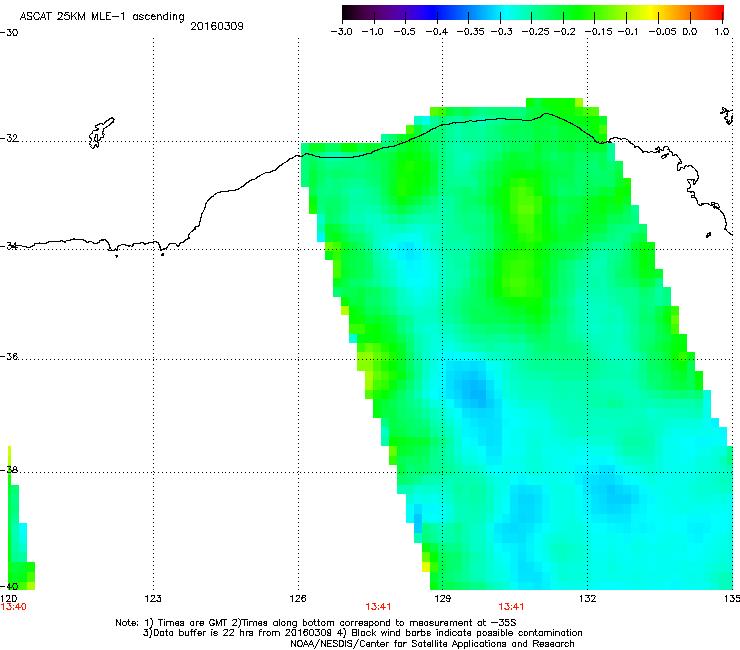Select the -34 latitude axis label
The image size is (740, 650).
pos(9,246)
